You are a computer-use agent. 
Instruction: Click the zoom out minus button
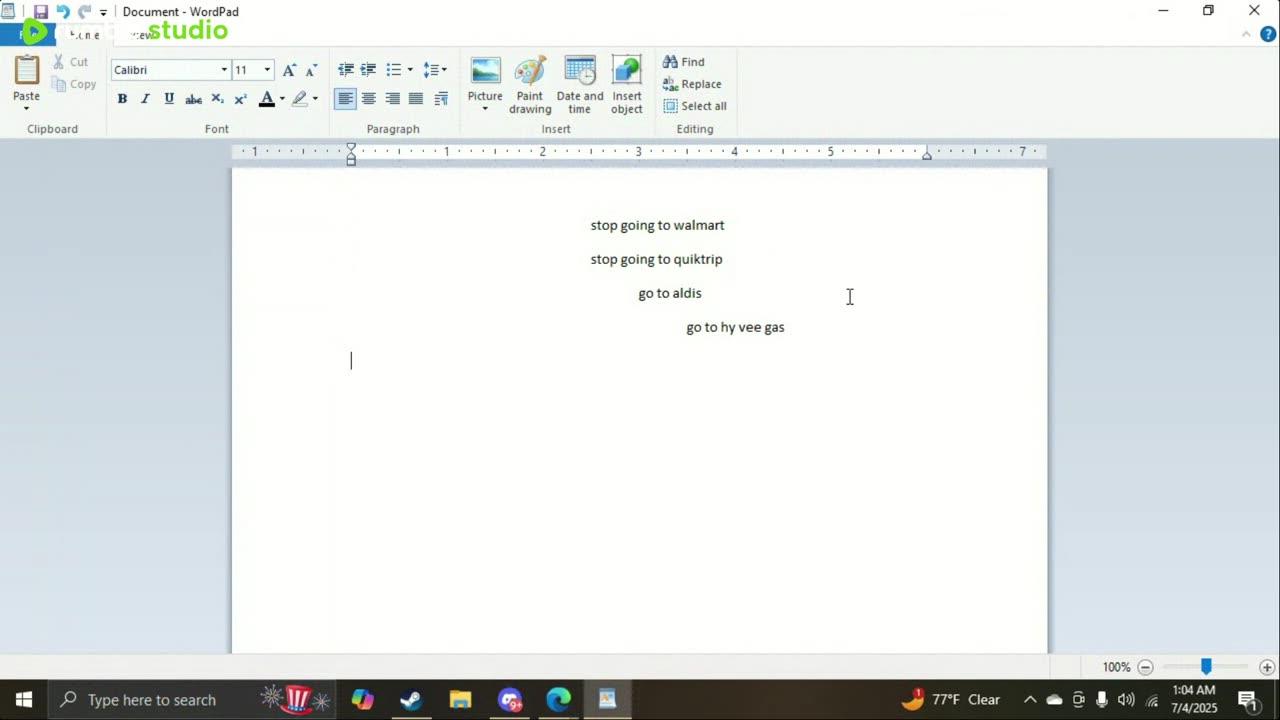[x=1146, y=667]
